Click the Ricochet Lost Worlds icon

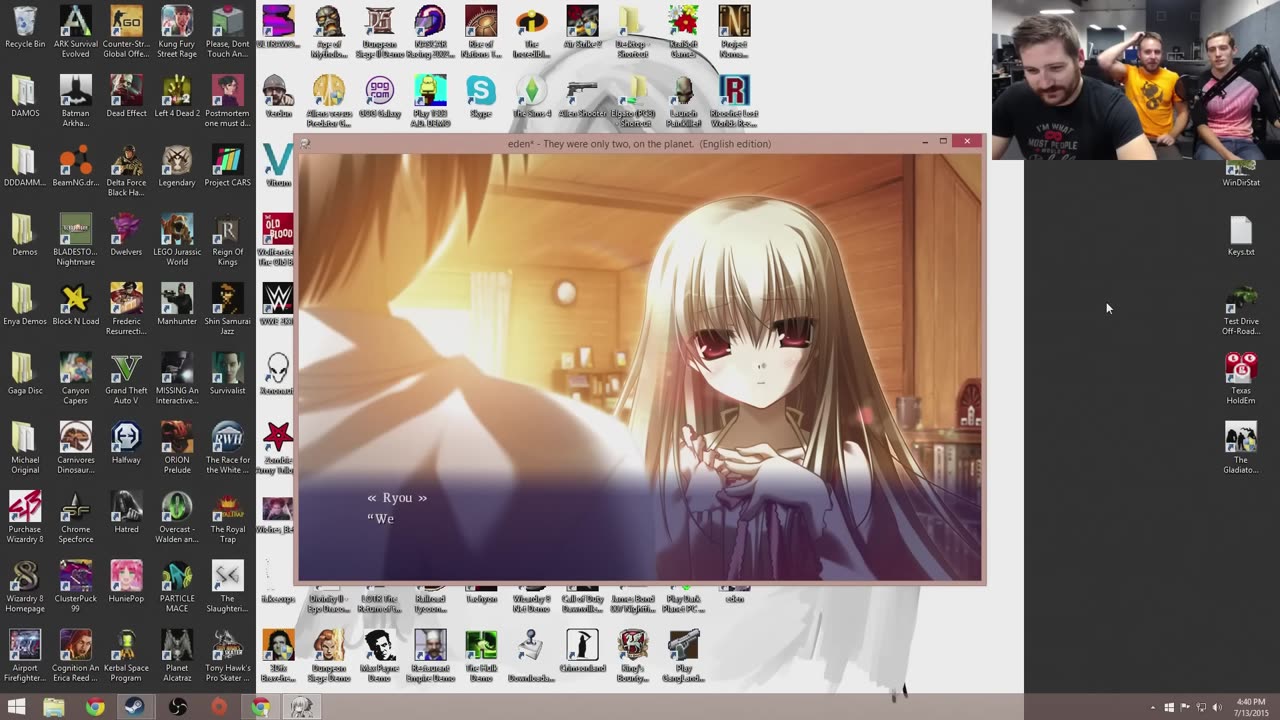coord(734,101)
